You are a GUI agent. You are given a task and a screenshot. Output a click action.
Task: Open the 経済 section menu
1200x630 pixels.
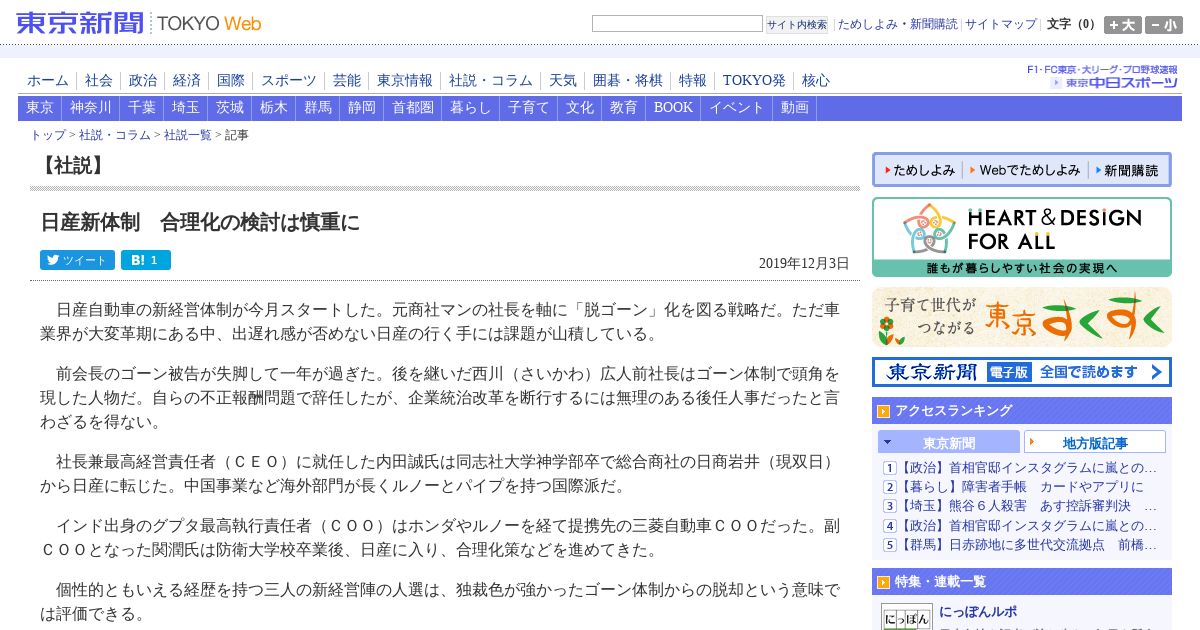(x=187, y=80)
